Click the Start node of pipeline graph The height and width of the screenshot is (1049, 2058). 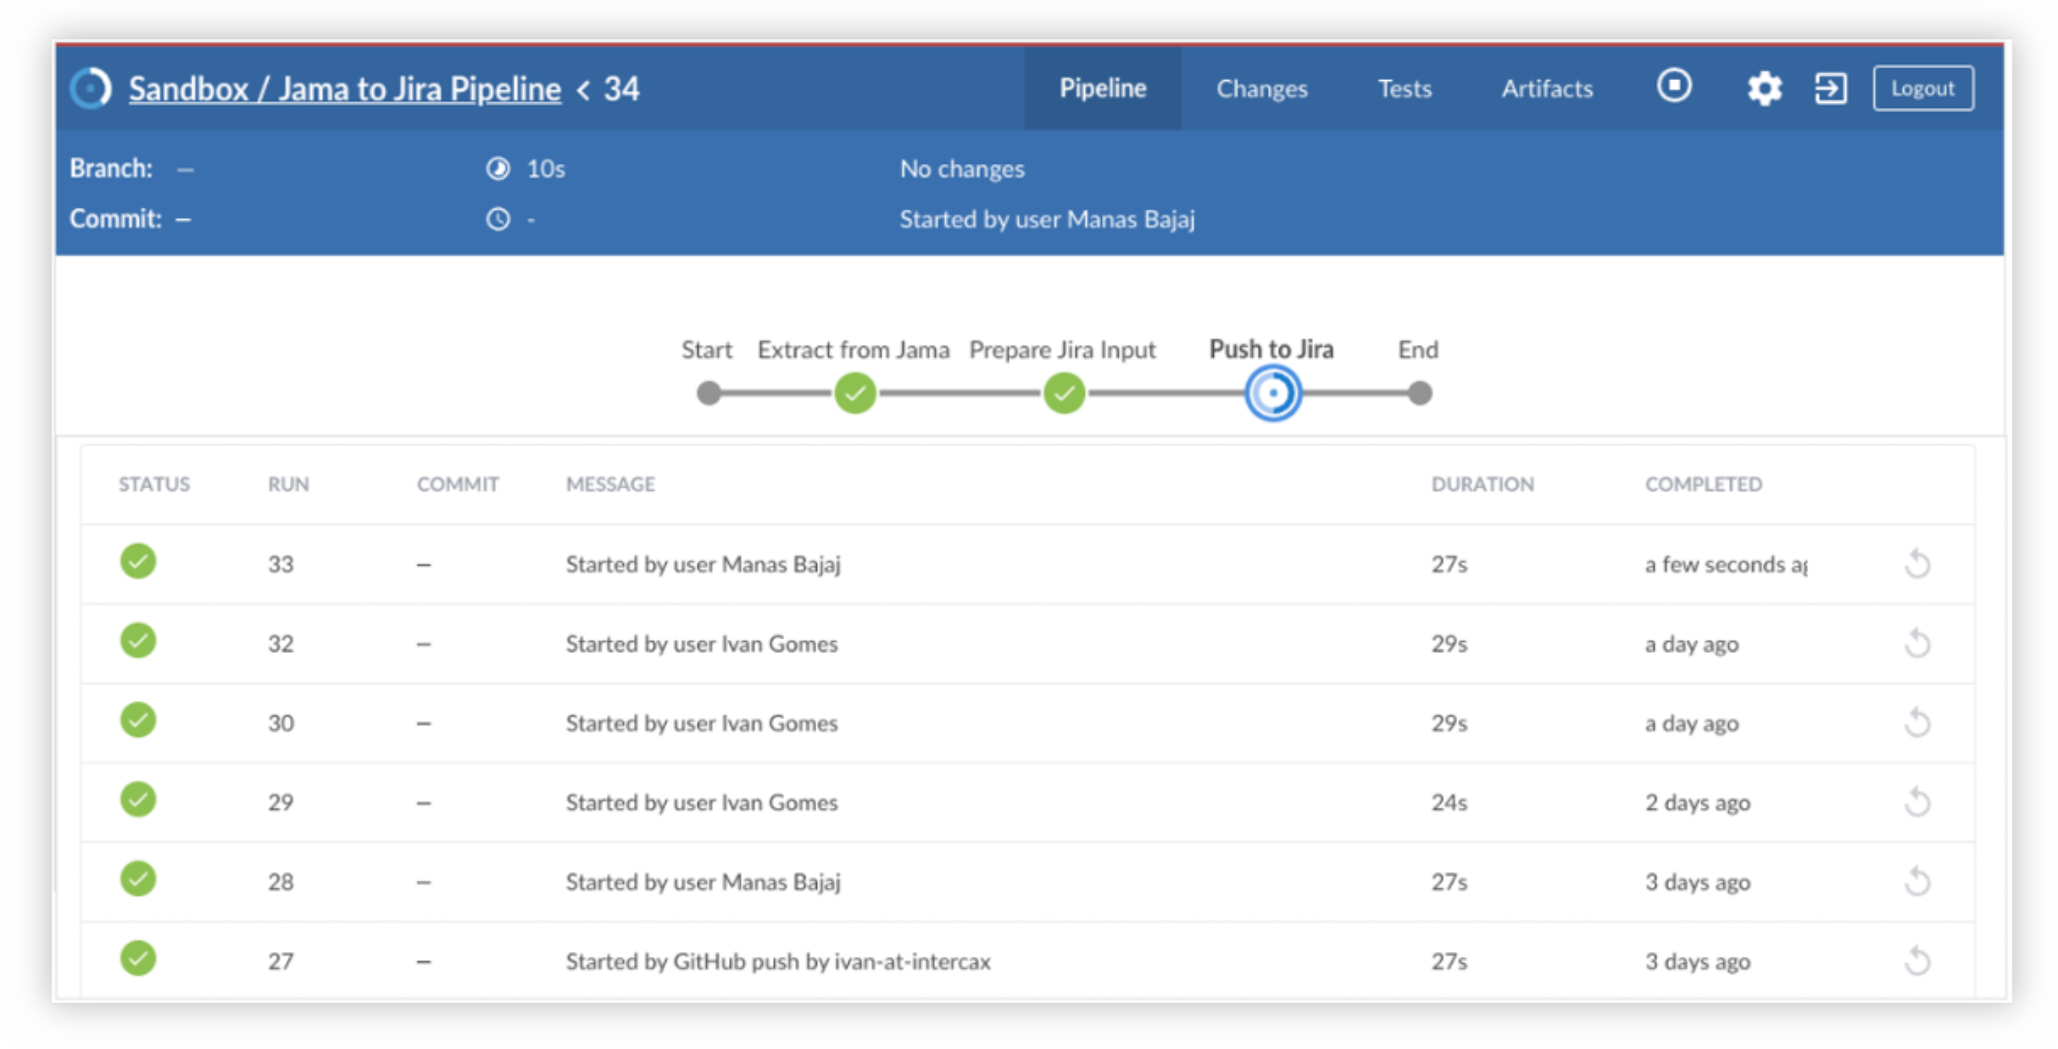click(x=708, y=393)
